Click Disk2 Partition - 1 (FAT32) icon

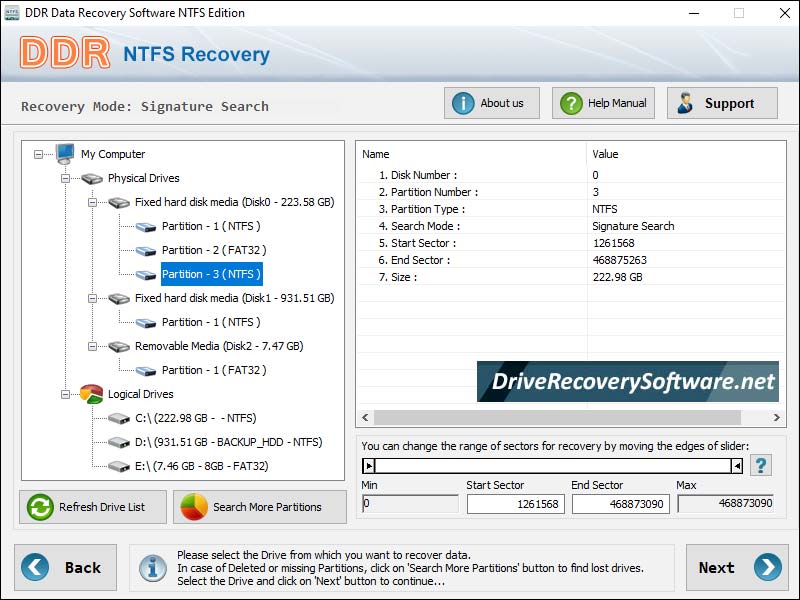(146, 370)
